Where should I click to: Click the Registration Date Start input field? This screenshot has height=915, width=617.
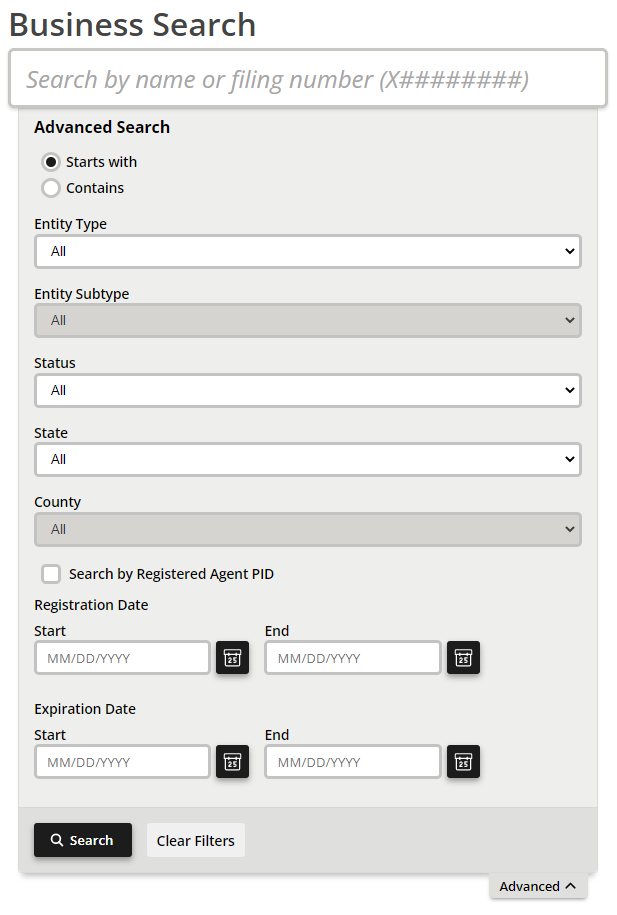[x=122, y=658]
